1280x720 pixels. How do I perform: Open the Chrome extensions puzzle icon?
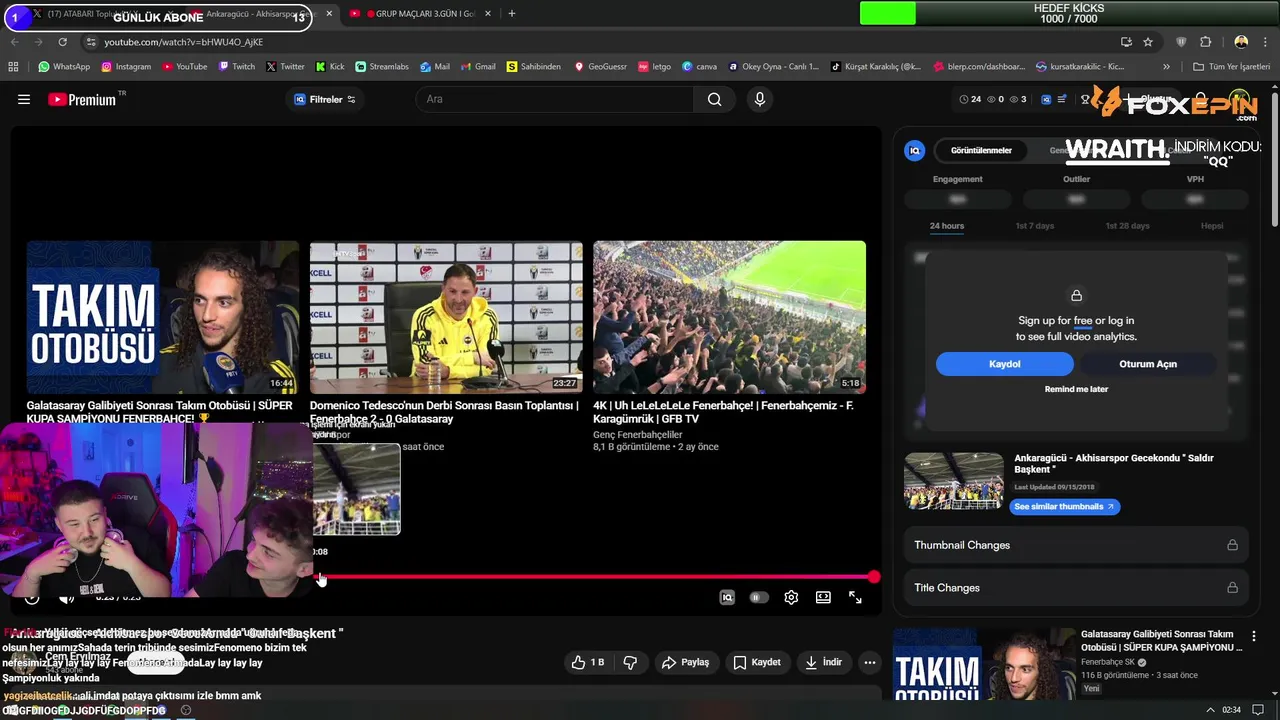1205,42
